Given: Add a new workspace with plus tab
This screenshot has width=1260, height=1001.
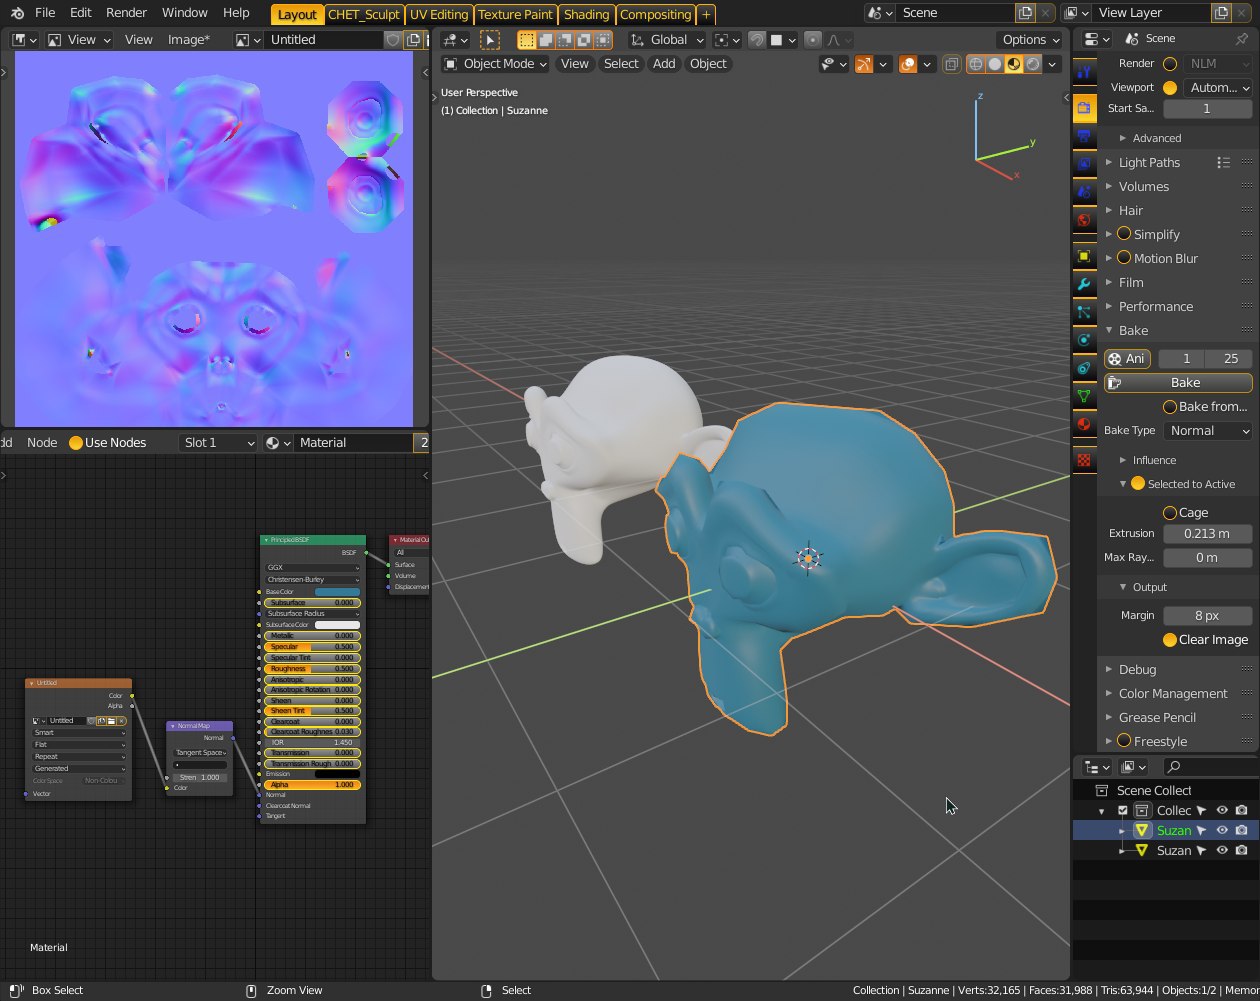Looking at the screenshot, I should [x=706, y=14].
